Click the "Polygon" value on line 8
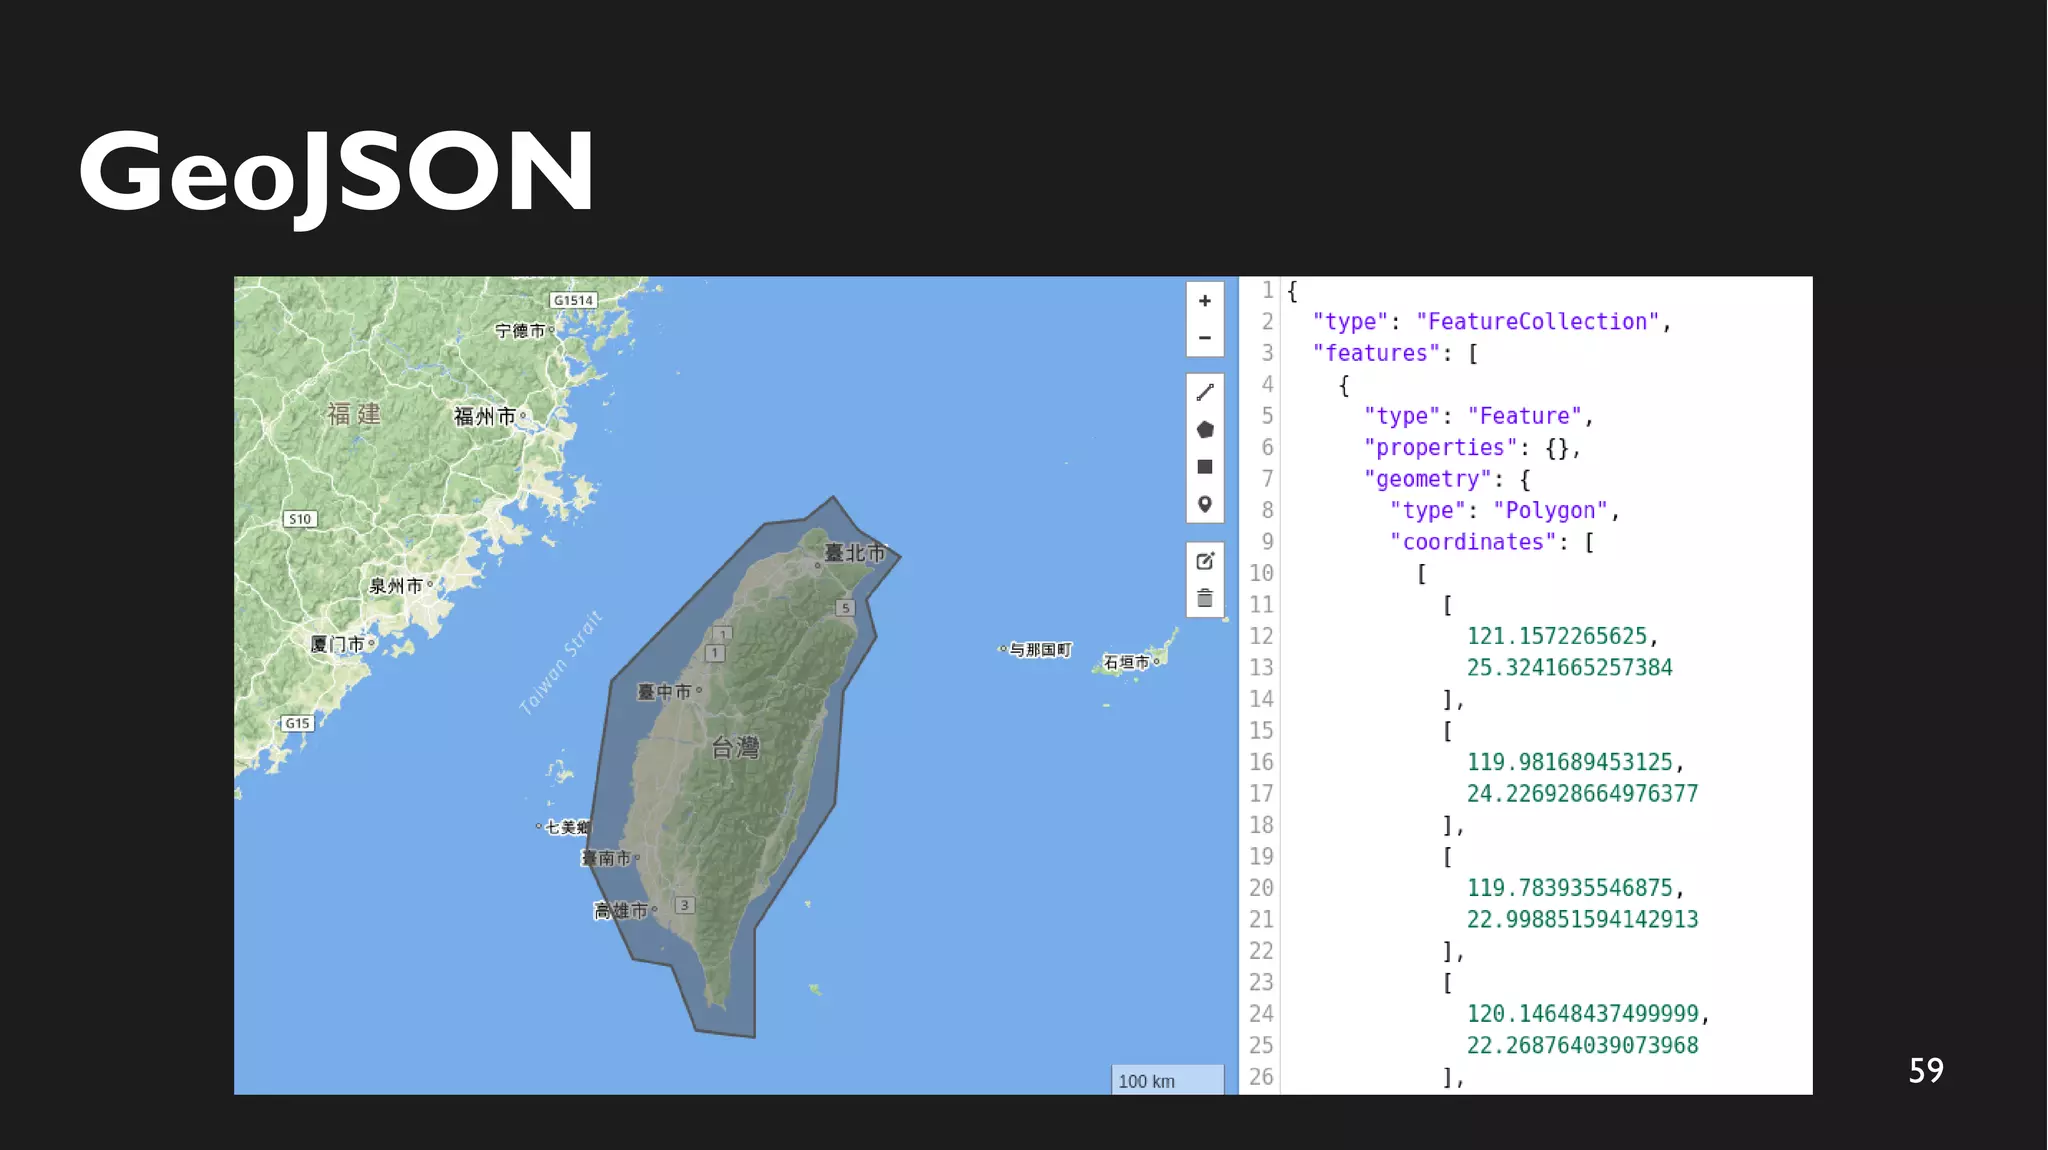This screenshot has width=2048, height=1150. click(x=1550, y=511)
